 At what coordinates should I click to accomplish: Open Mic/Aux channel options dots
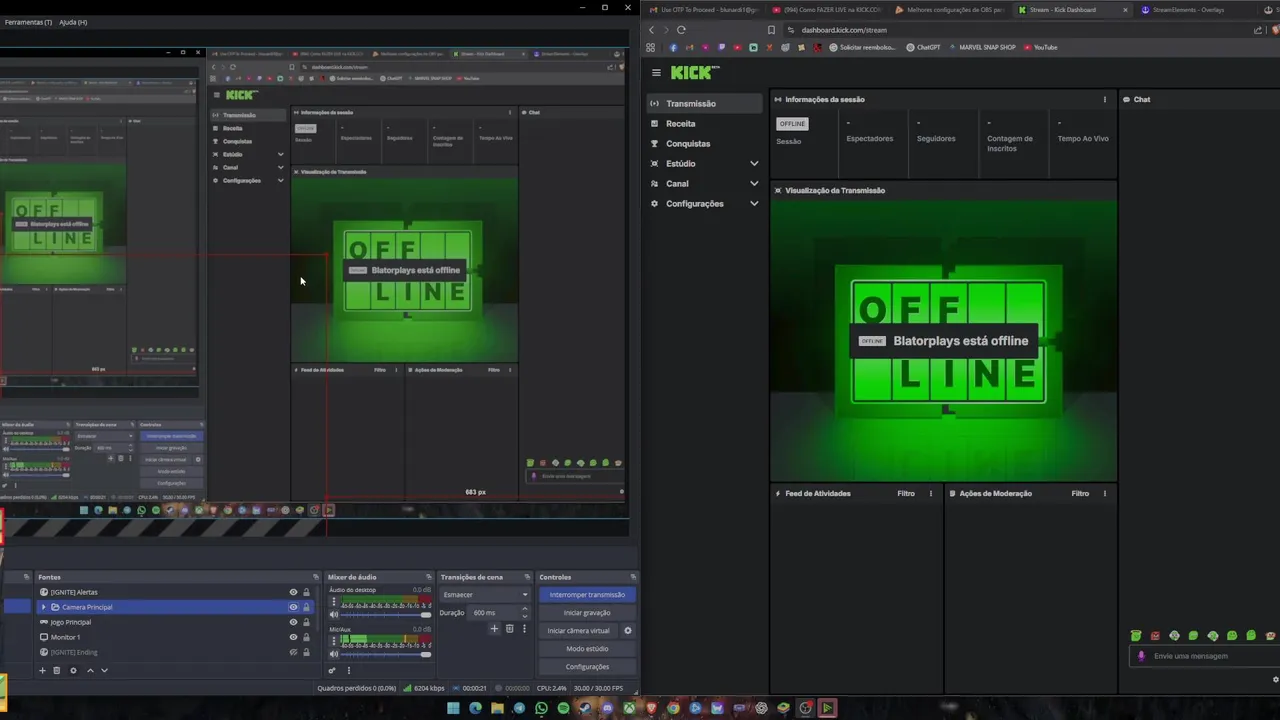[x=334, y=640]
